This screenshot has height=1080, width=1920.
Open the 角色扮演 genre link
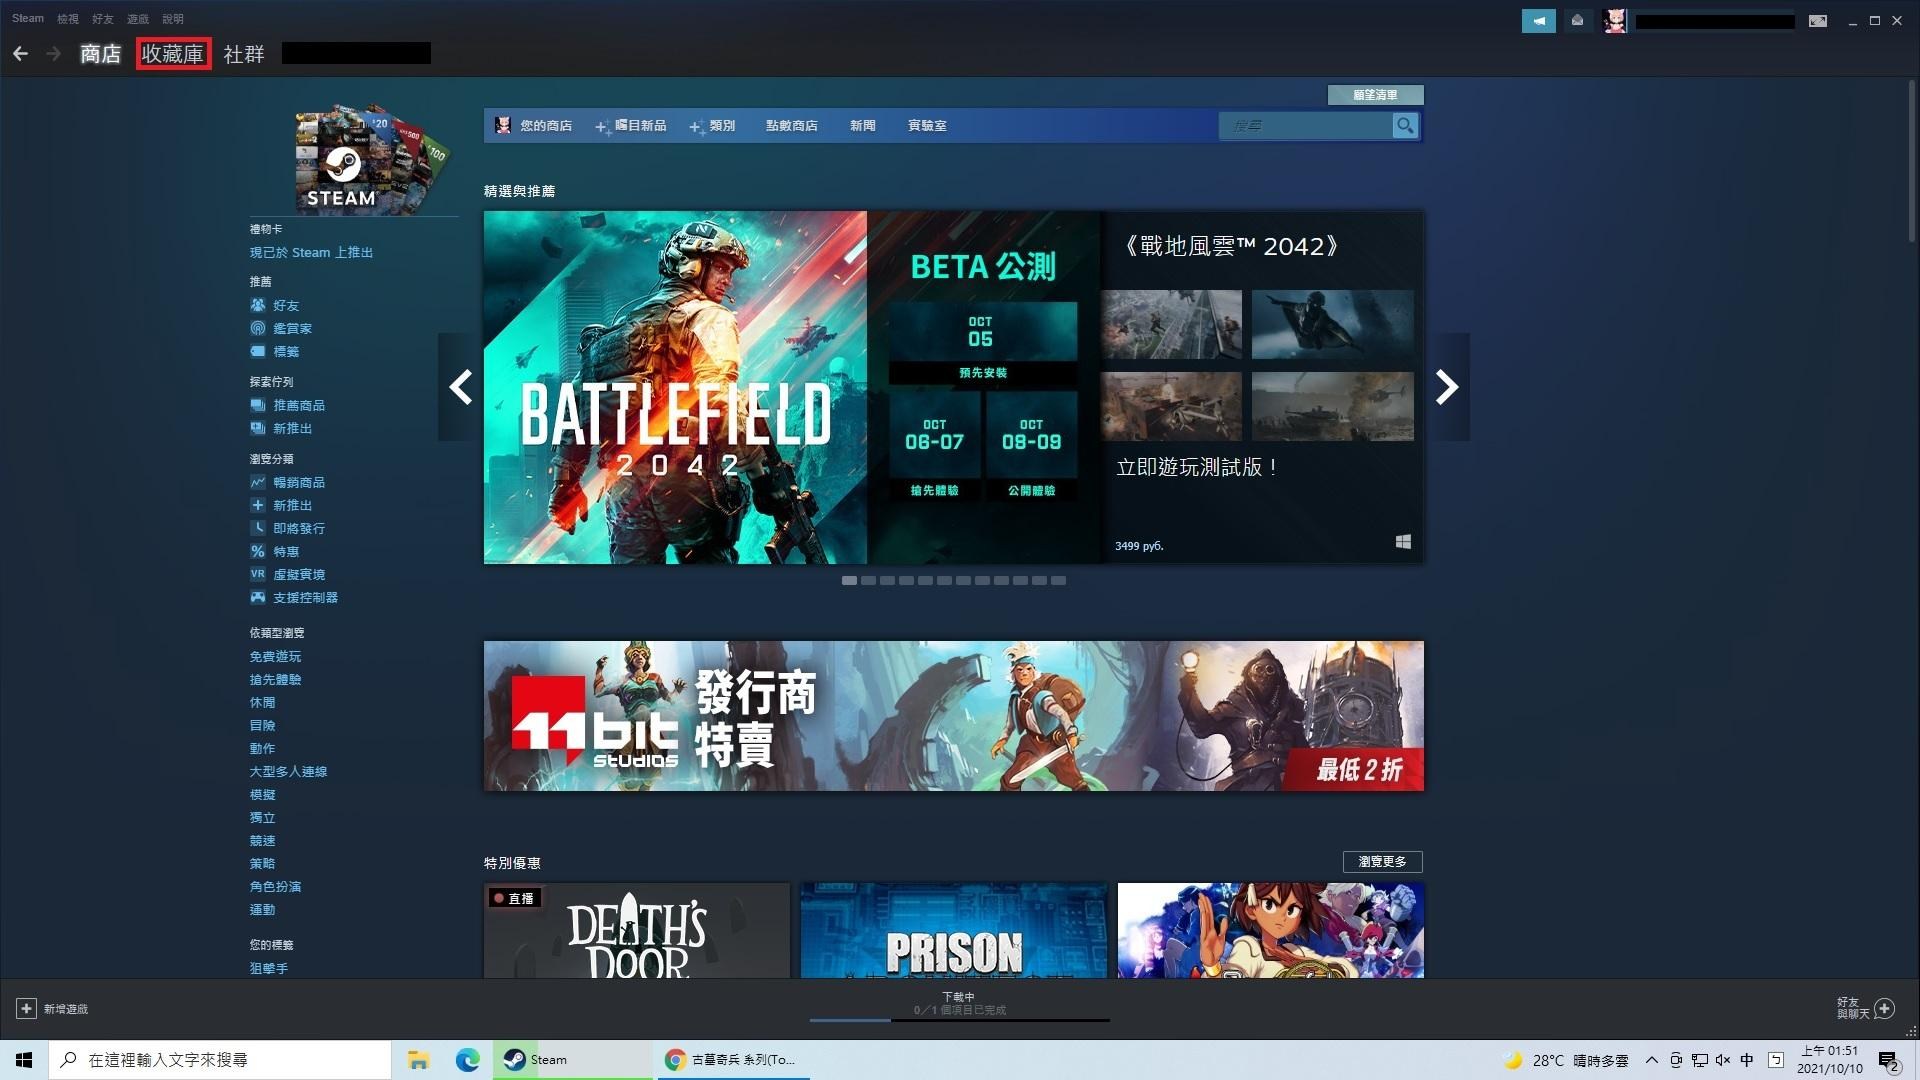coord(275,887)
